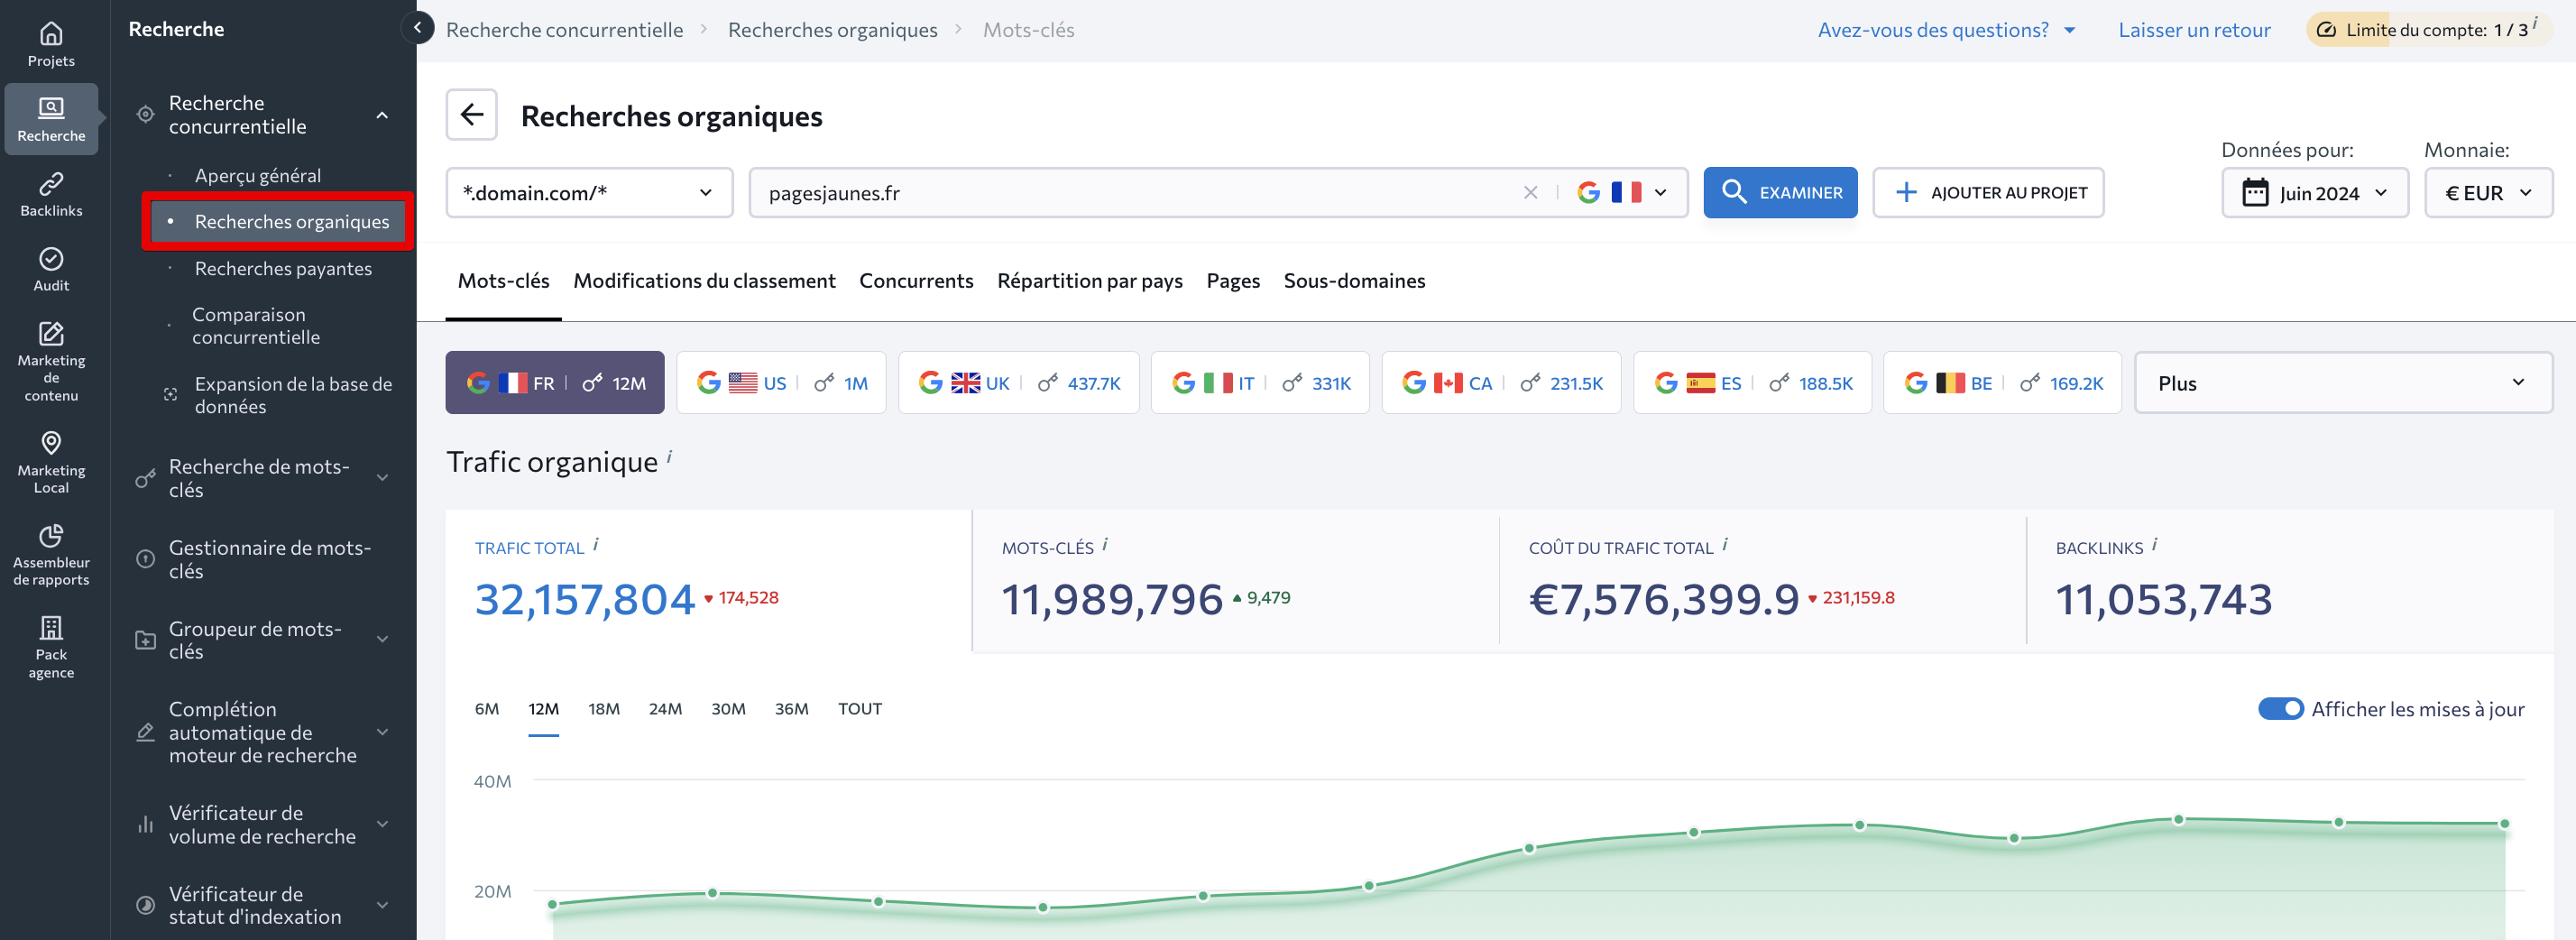Image resolution: width=2576 pixels, height=940 pixels.
Task: Switch to the Pages tab
Action: (x=1233, y=281)
